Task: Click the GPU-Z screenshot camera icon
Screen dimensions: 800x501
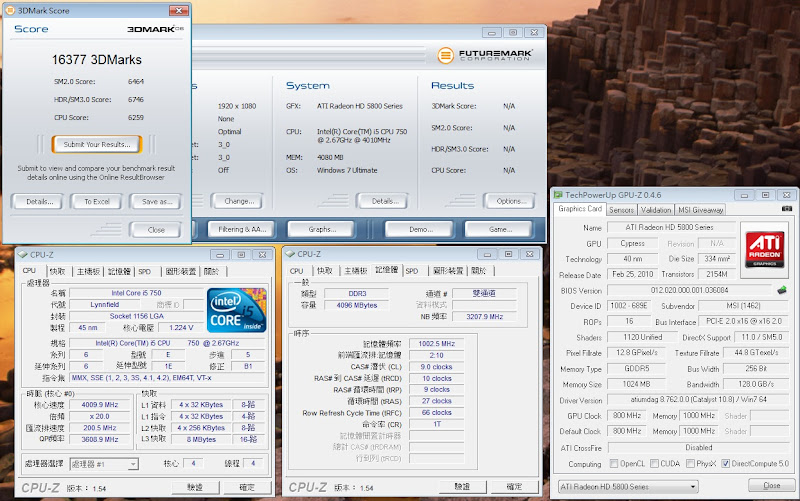Action: pos(787,209)
